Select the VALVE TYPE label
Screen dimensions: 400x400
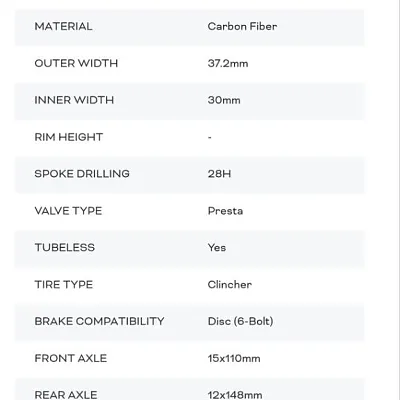pos(68,211)
